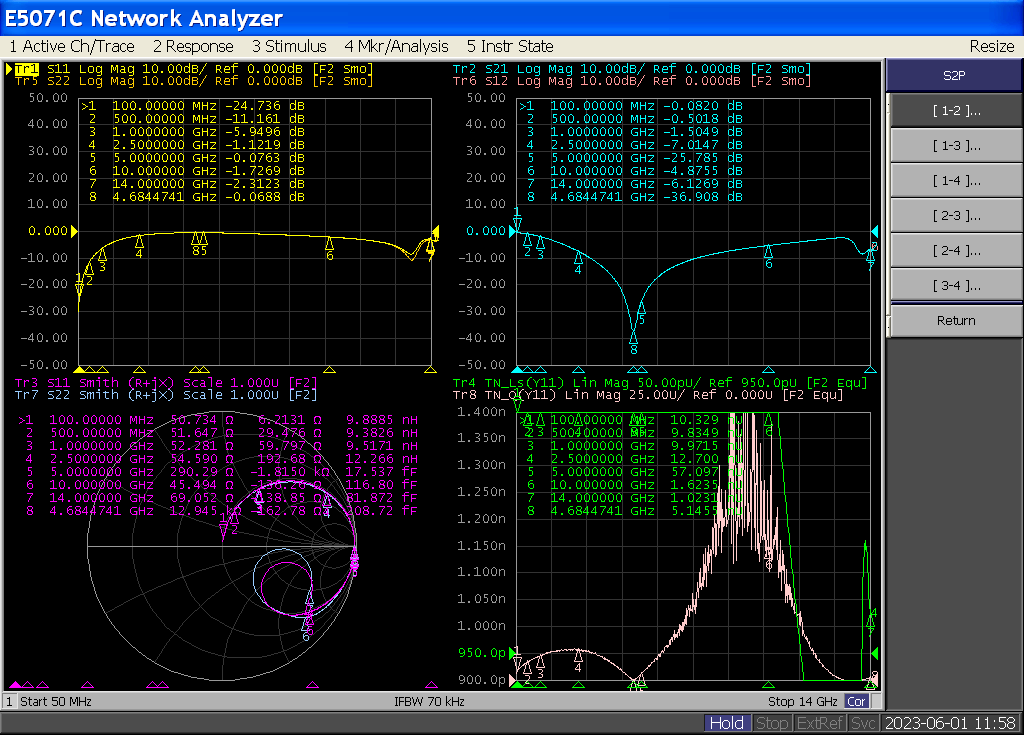The width and height of the screenshot is (1024, 735).
Task: Select the [ 2-4 ]... softkey
Action: point(956,250)
